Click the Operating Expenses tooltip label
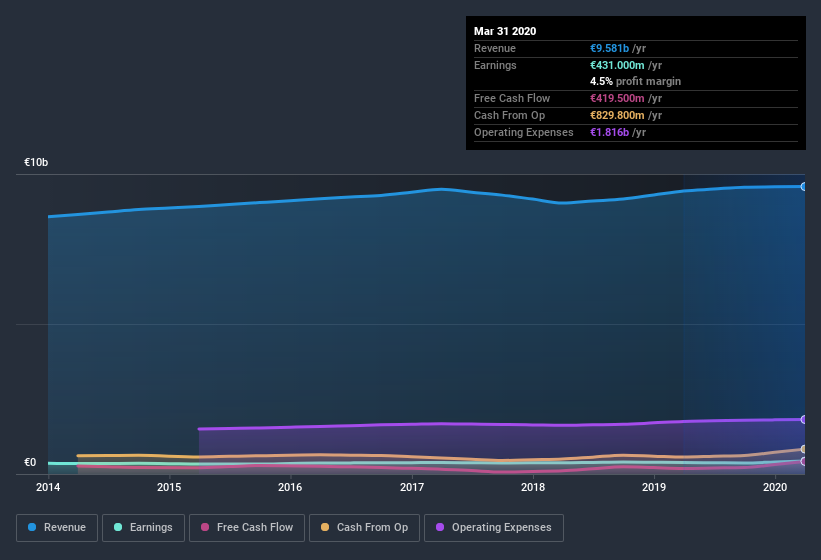 point(523,132)
